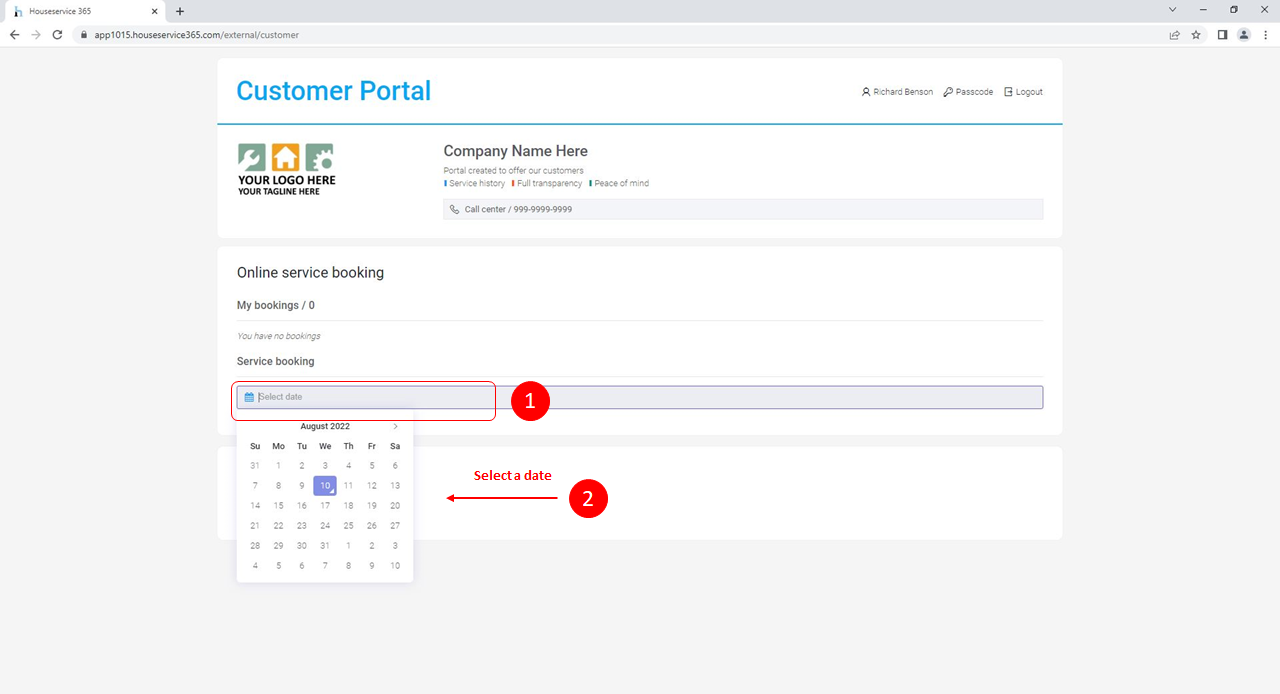The width and height of the screenshot is (1280, 694).
Task: Click the calendar icon in date field
Action: coord(249,397)
